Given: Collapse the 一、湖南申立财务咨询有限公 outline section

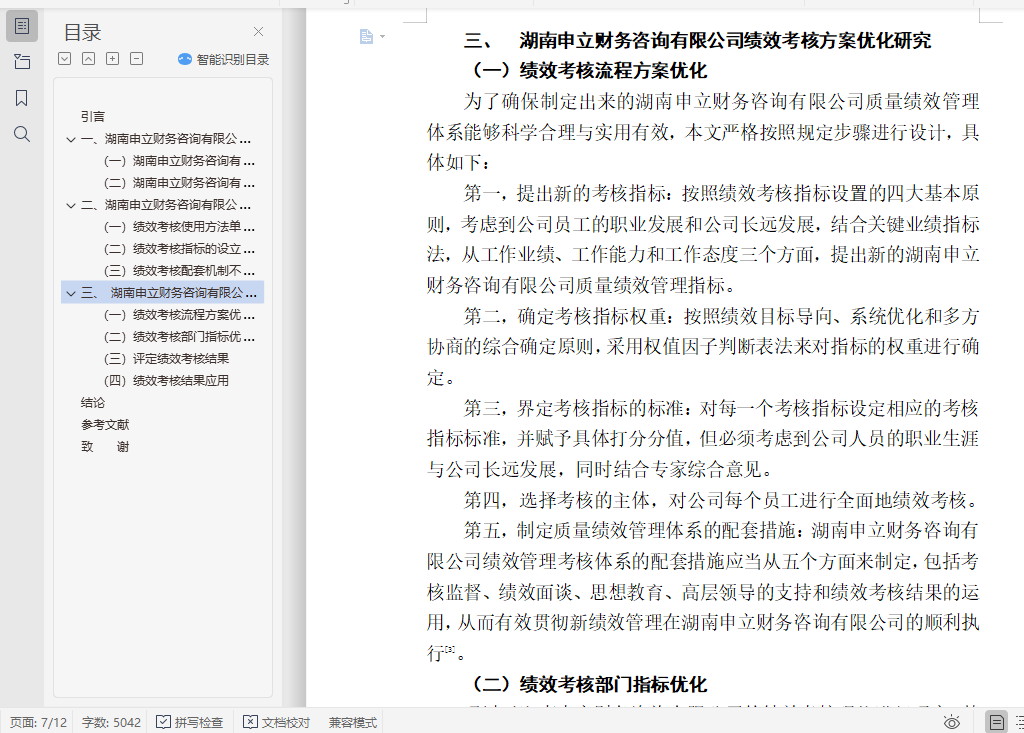Looking at the screenshot, I should (71, 139).
